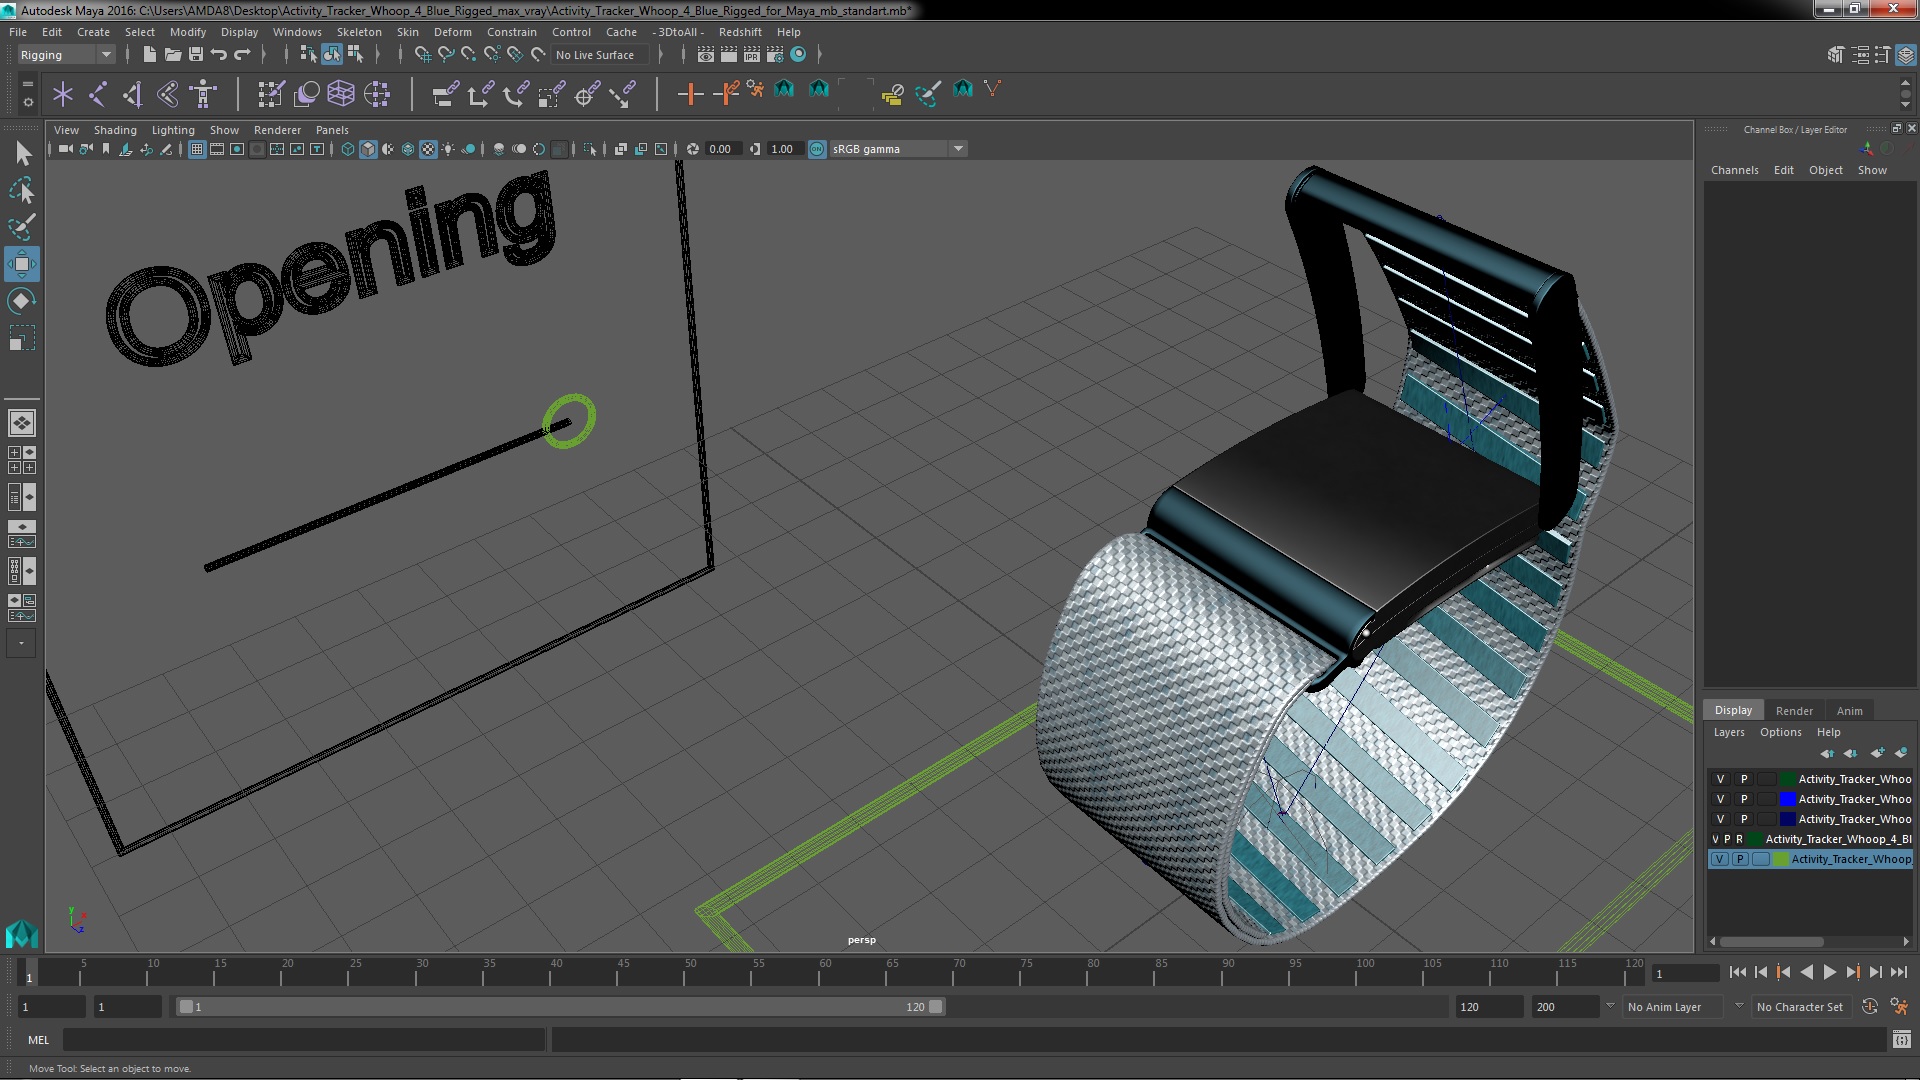Open Animation Preferences running man icon
The height and width of the screenshot is (1080, 1920).
[1899, 1007]
